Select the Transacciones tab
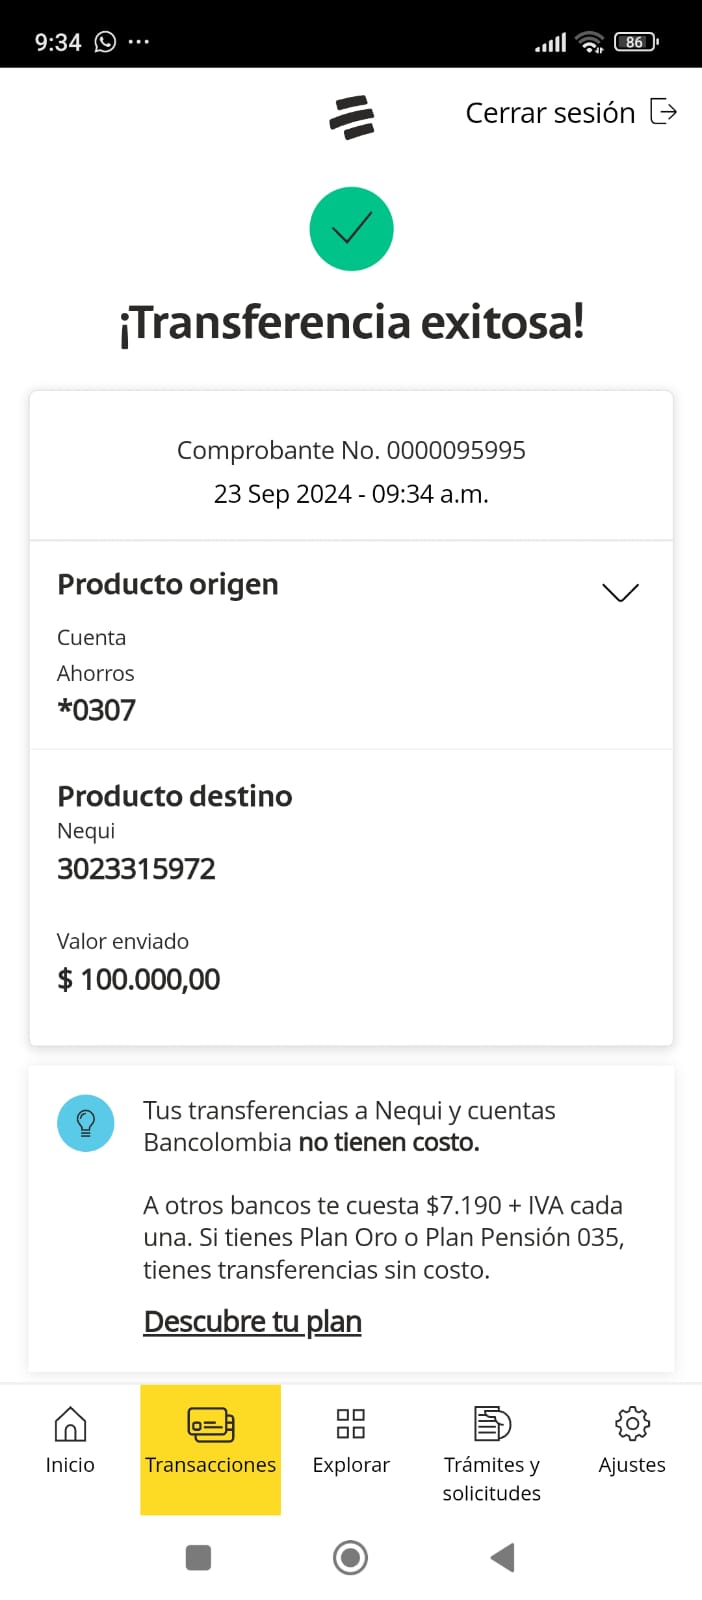 (x=210, y=1448)
